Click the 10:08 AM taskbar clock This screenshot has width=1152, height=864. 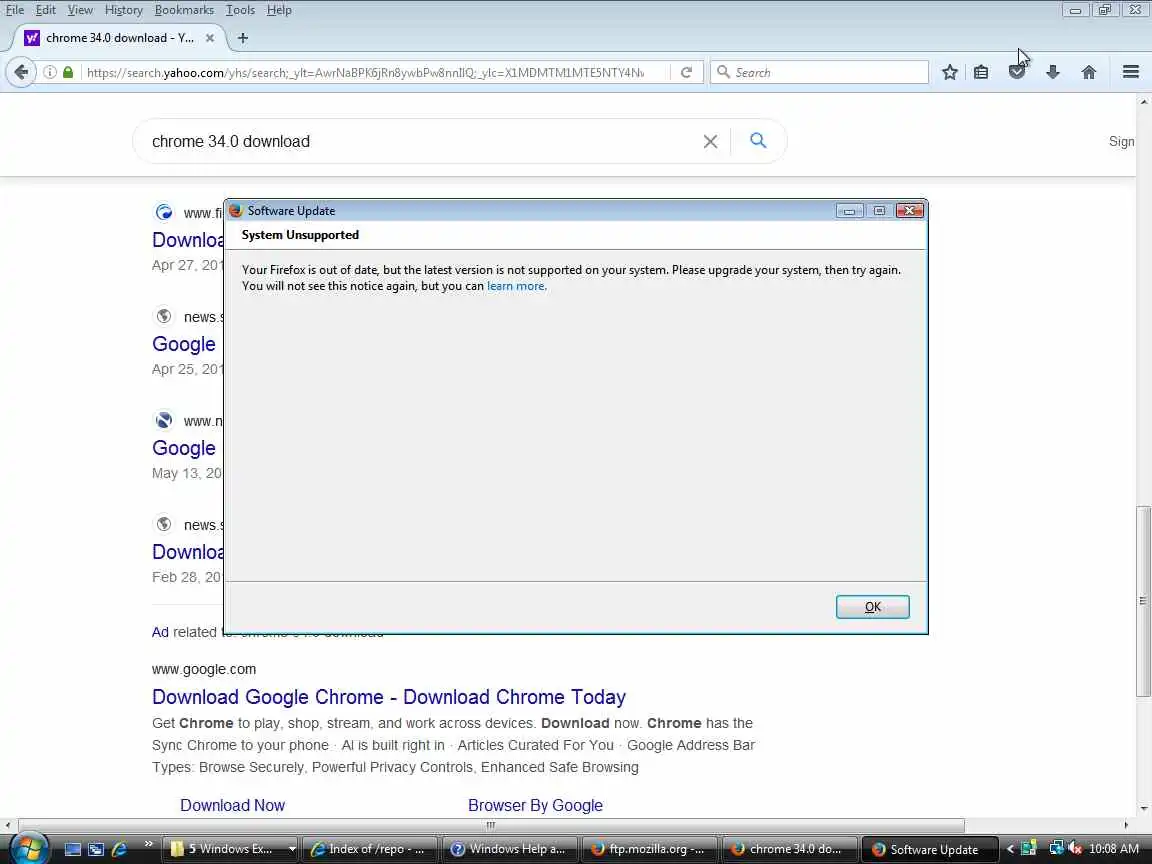(1114, 849)
